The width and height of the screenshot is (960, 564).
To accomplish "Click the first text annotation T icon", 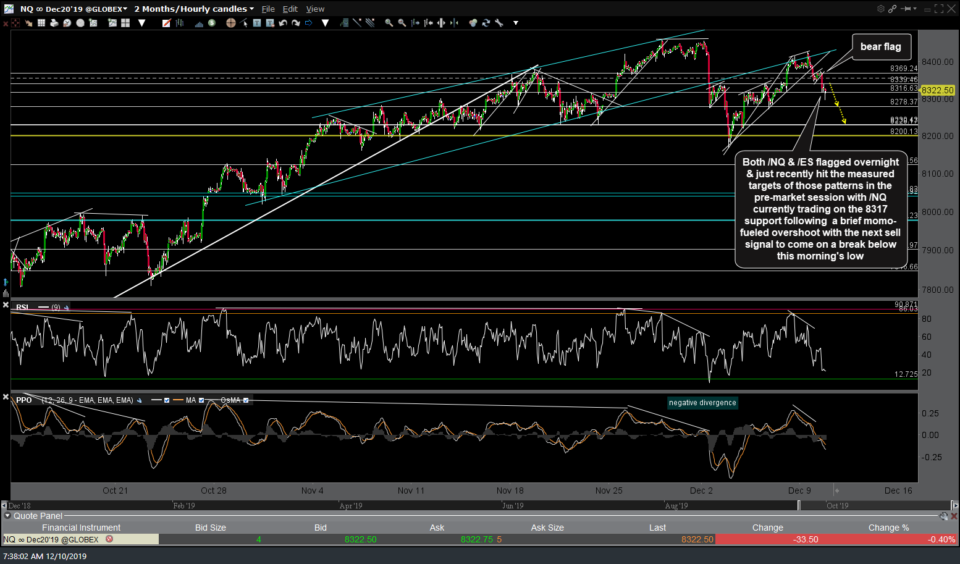I will (257, 23).
